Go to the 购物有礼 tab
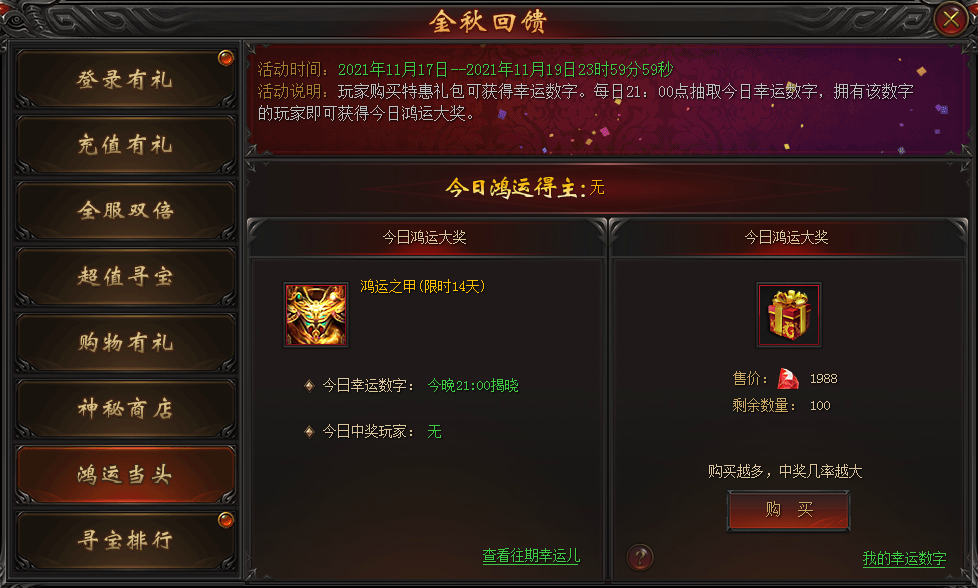978x588 pixels. 125,342
